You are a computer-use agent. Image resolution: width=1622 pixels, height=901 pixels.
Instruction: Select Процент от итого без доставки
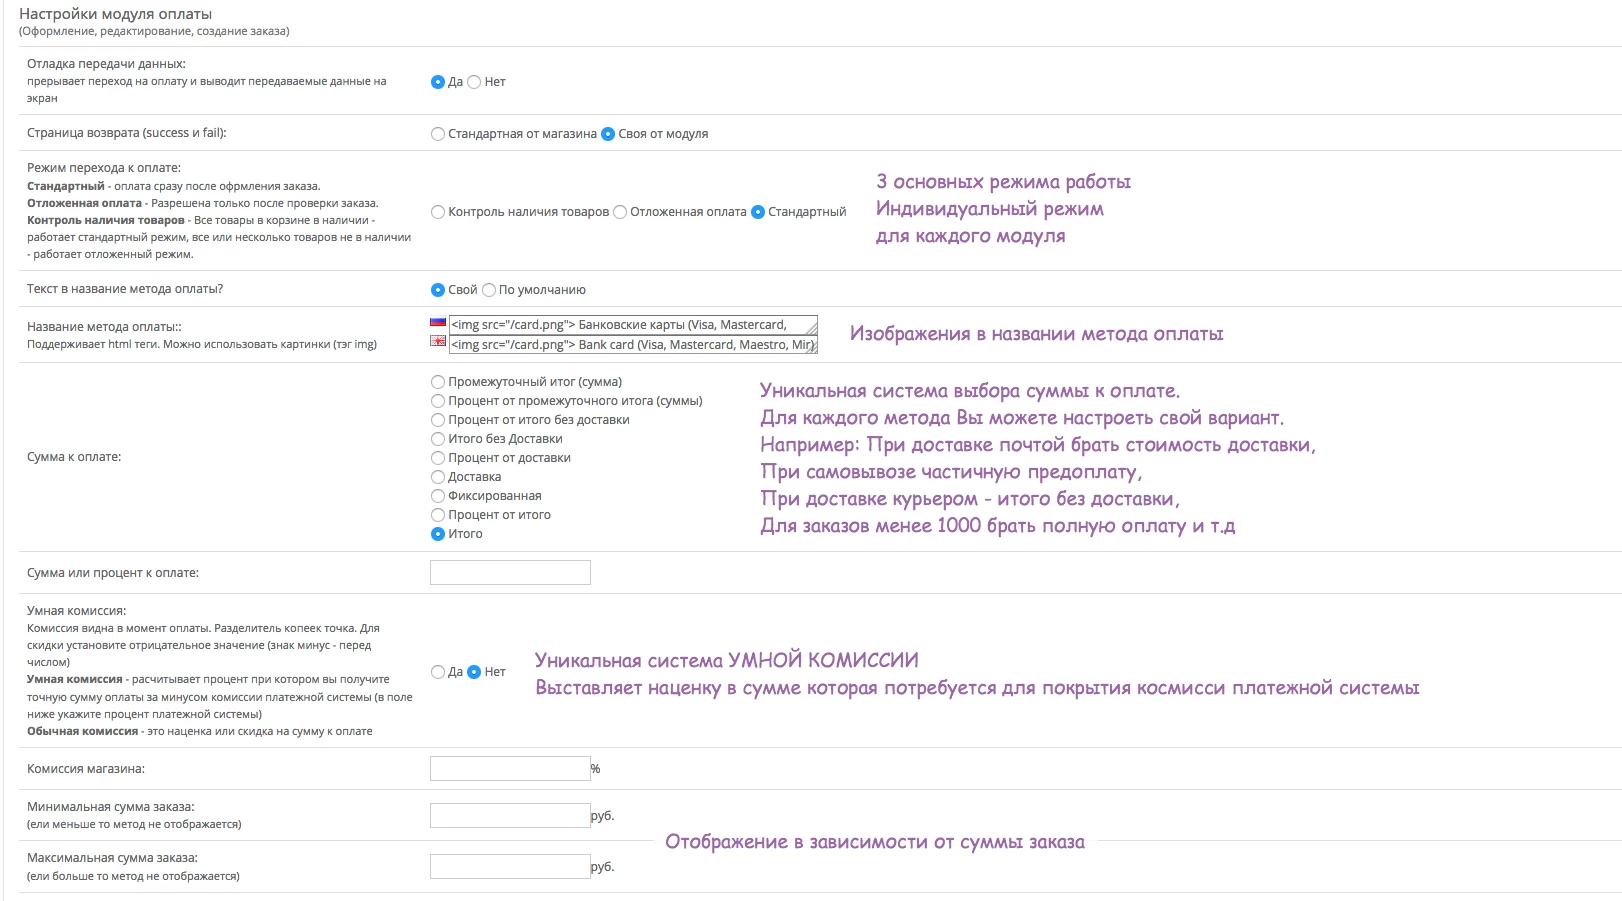[437, 420]
